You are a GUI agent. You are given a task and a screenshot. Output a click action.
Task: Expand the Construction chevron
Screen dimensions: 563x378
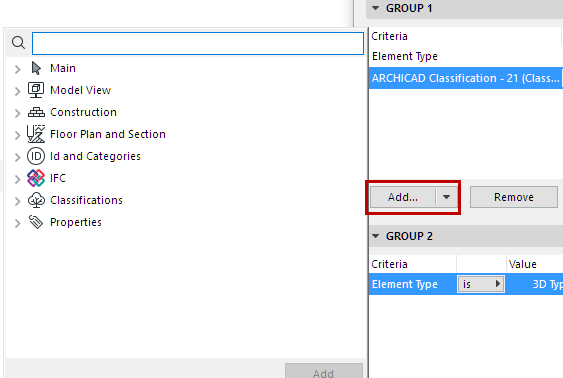pos(17,113)
